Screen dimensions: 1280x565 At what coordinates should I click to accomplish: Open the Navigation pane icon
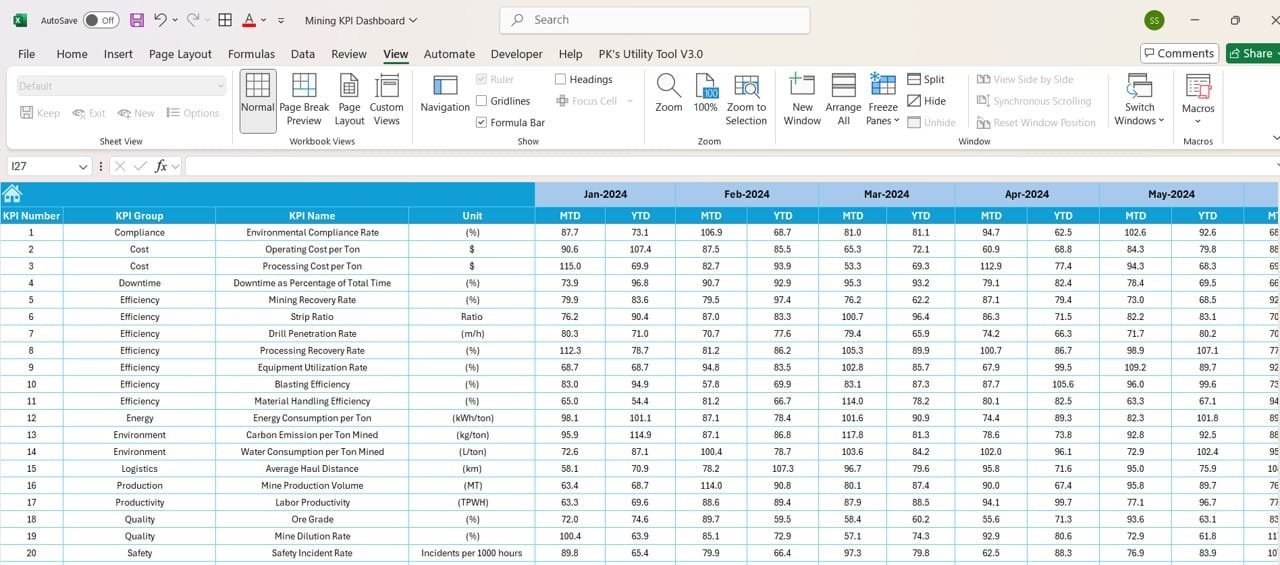pyautogui.click(x=445, y=88)
